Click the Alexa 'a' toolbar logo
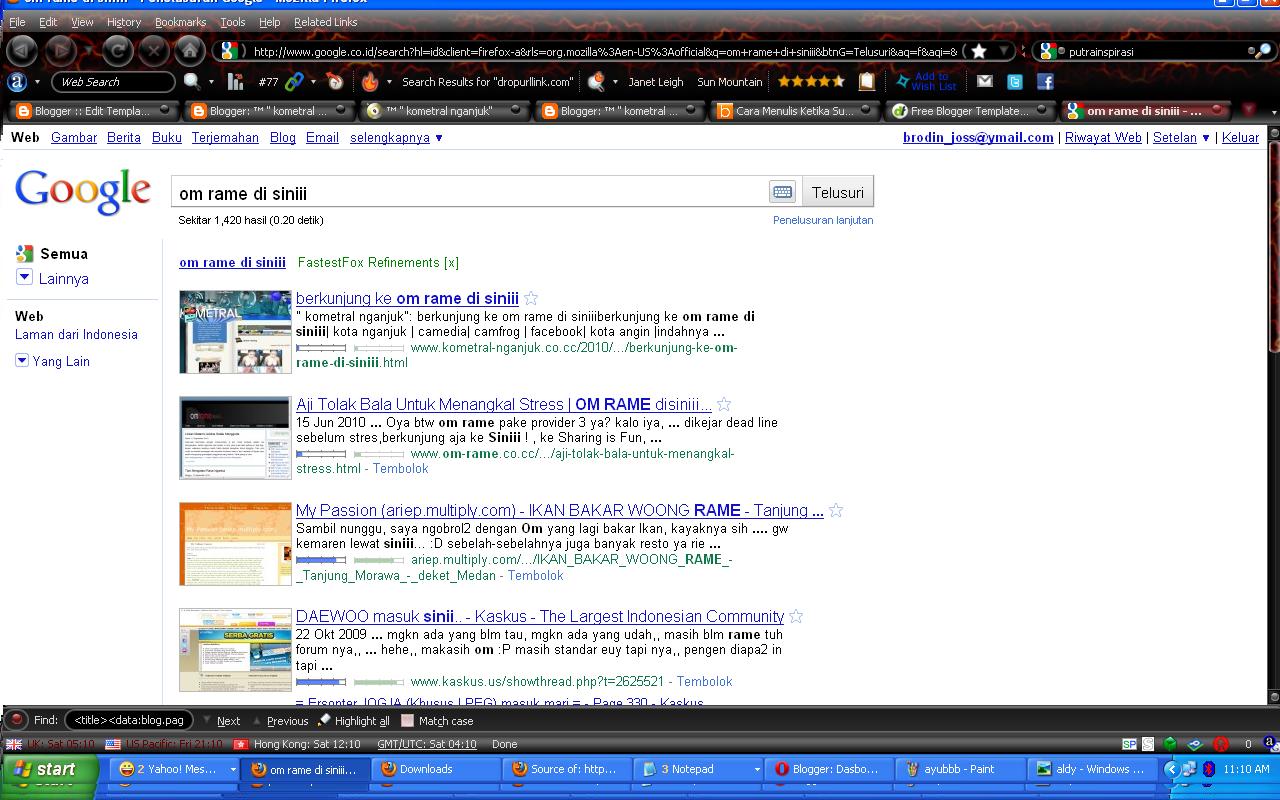Screen dimensions: 1280x800 point(17,82)
